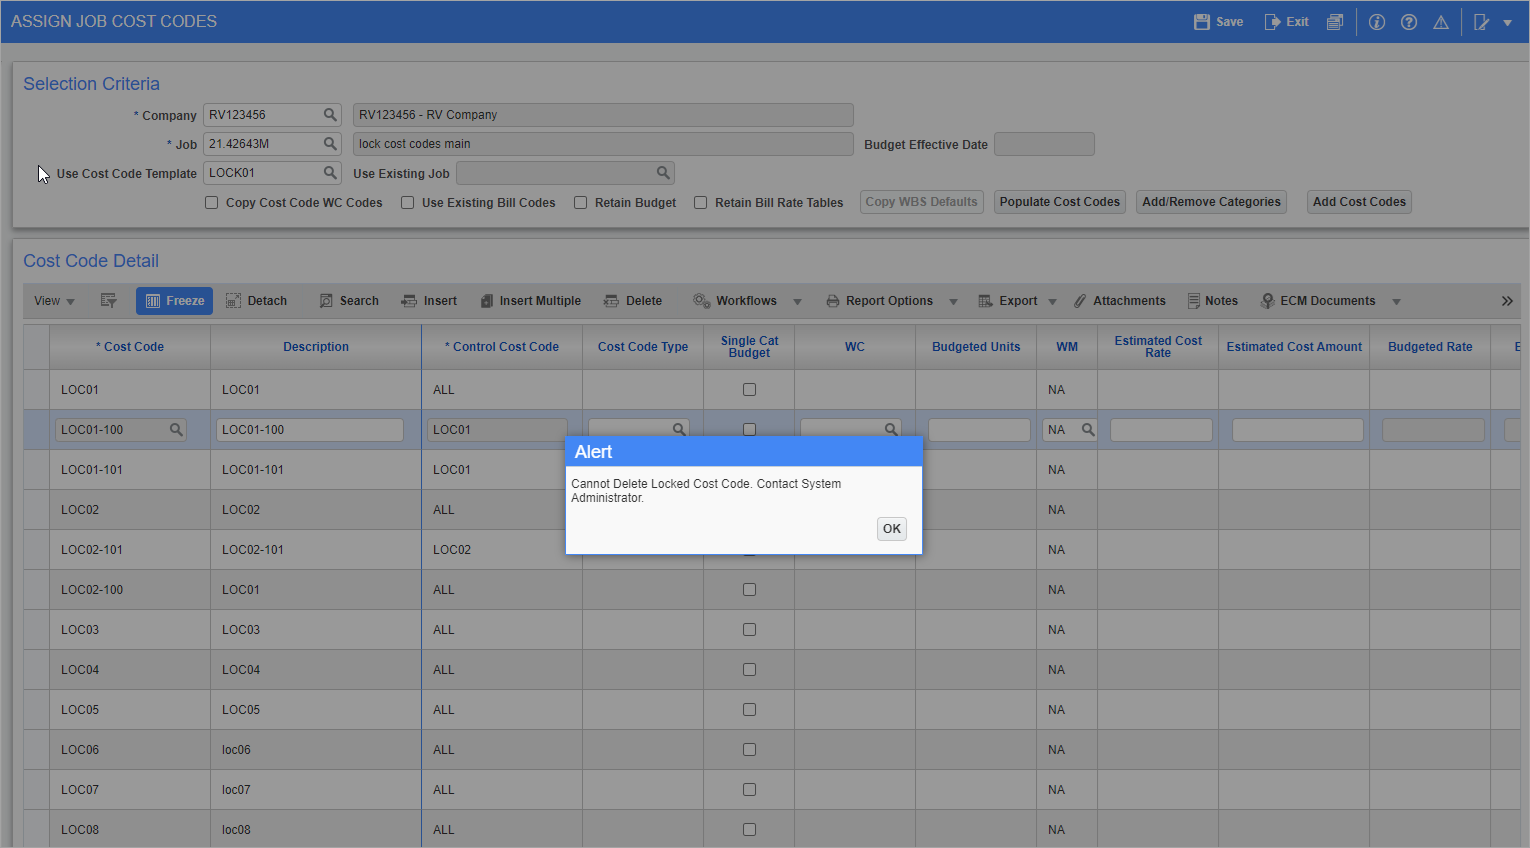Check Single Cat Budget for LOC03 row
This screenshot has height=848, width=1530.
click(x=749, y=630)
